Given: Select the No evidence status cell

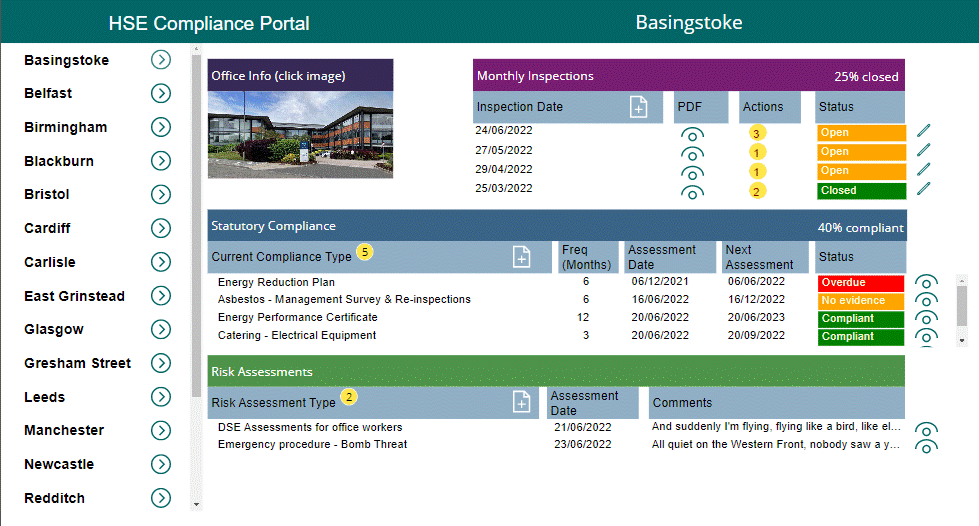Looking at the screenshot, I should tap(860, 300).
